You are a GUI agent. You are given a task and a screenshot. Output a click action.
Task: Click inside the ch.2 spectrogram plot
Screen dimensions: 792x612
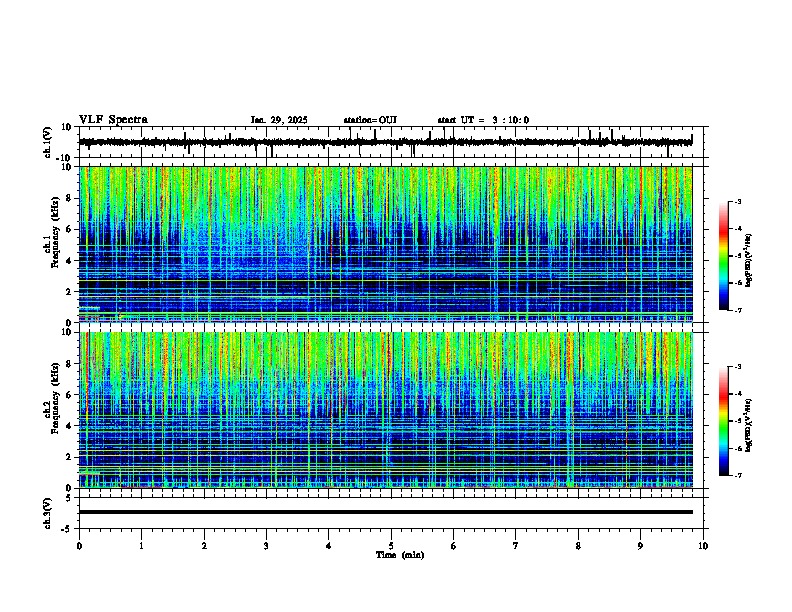[386, 410]
